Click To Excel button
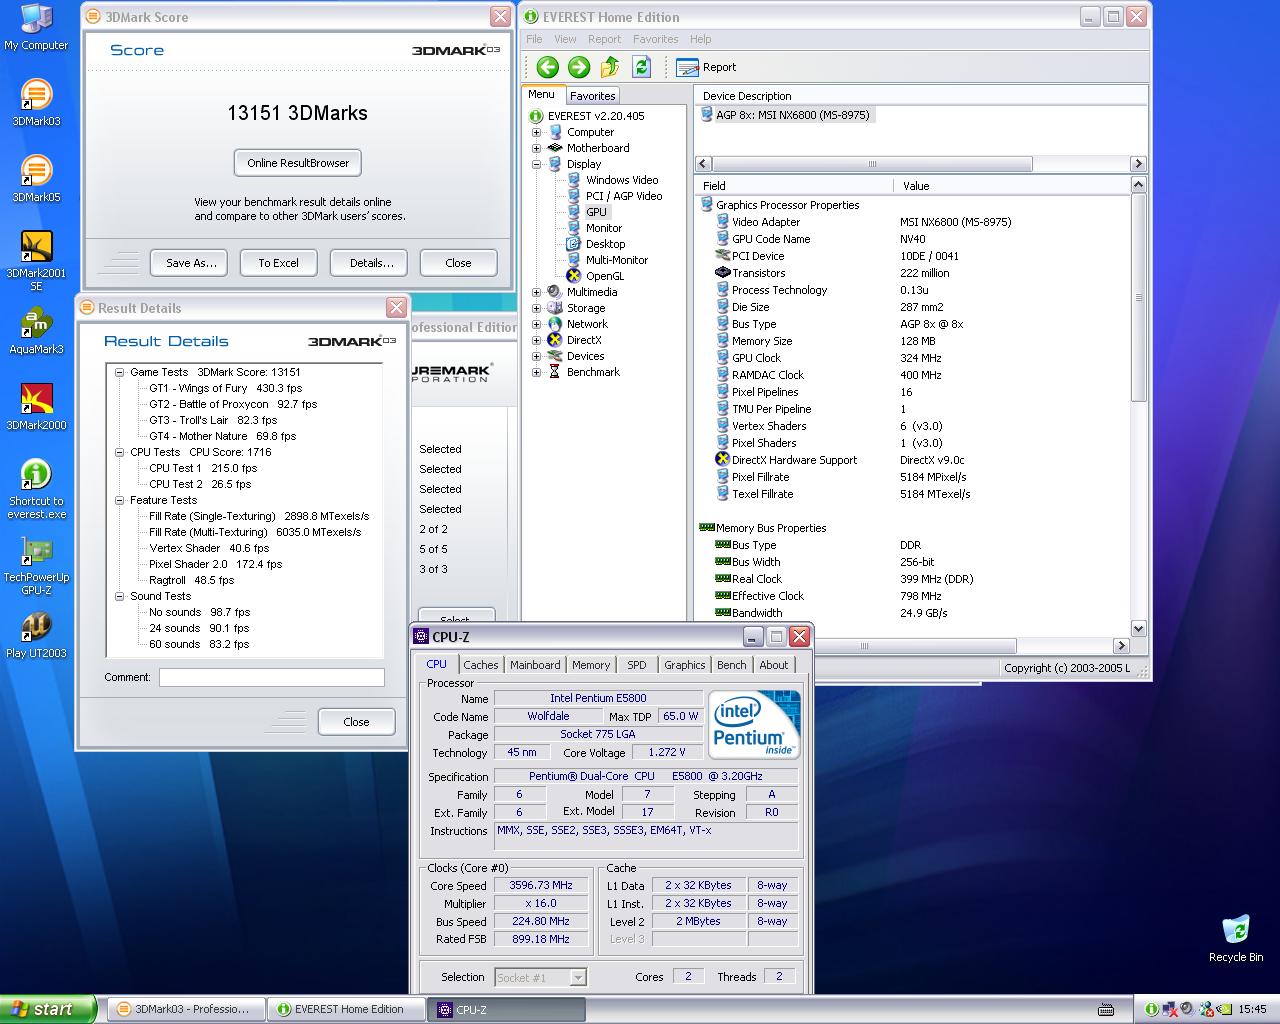 pos(279,263)
